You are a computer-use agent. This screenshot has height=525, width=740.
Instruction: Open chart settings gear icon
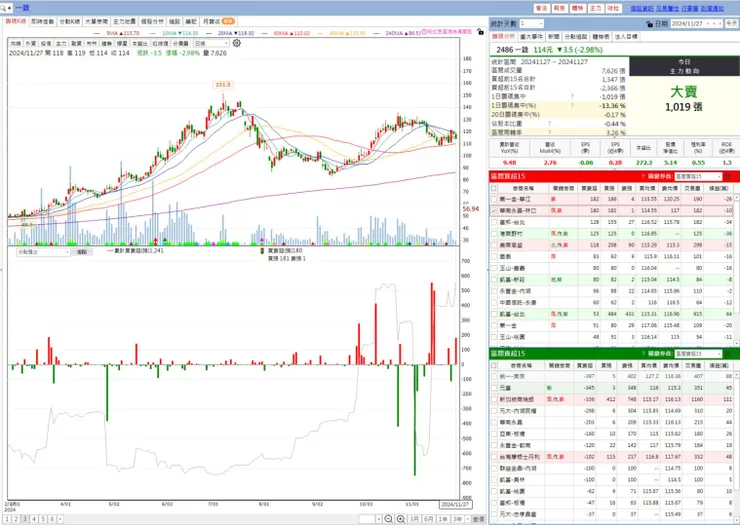point(236,43)
